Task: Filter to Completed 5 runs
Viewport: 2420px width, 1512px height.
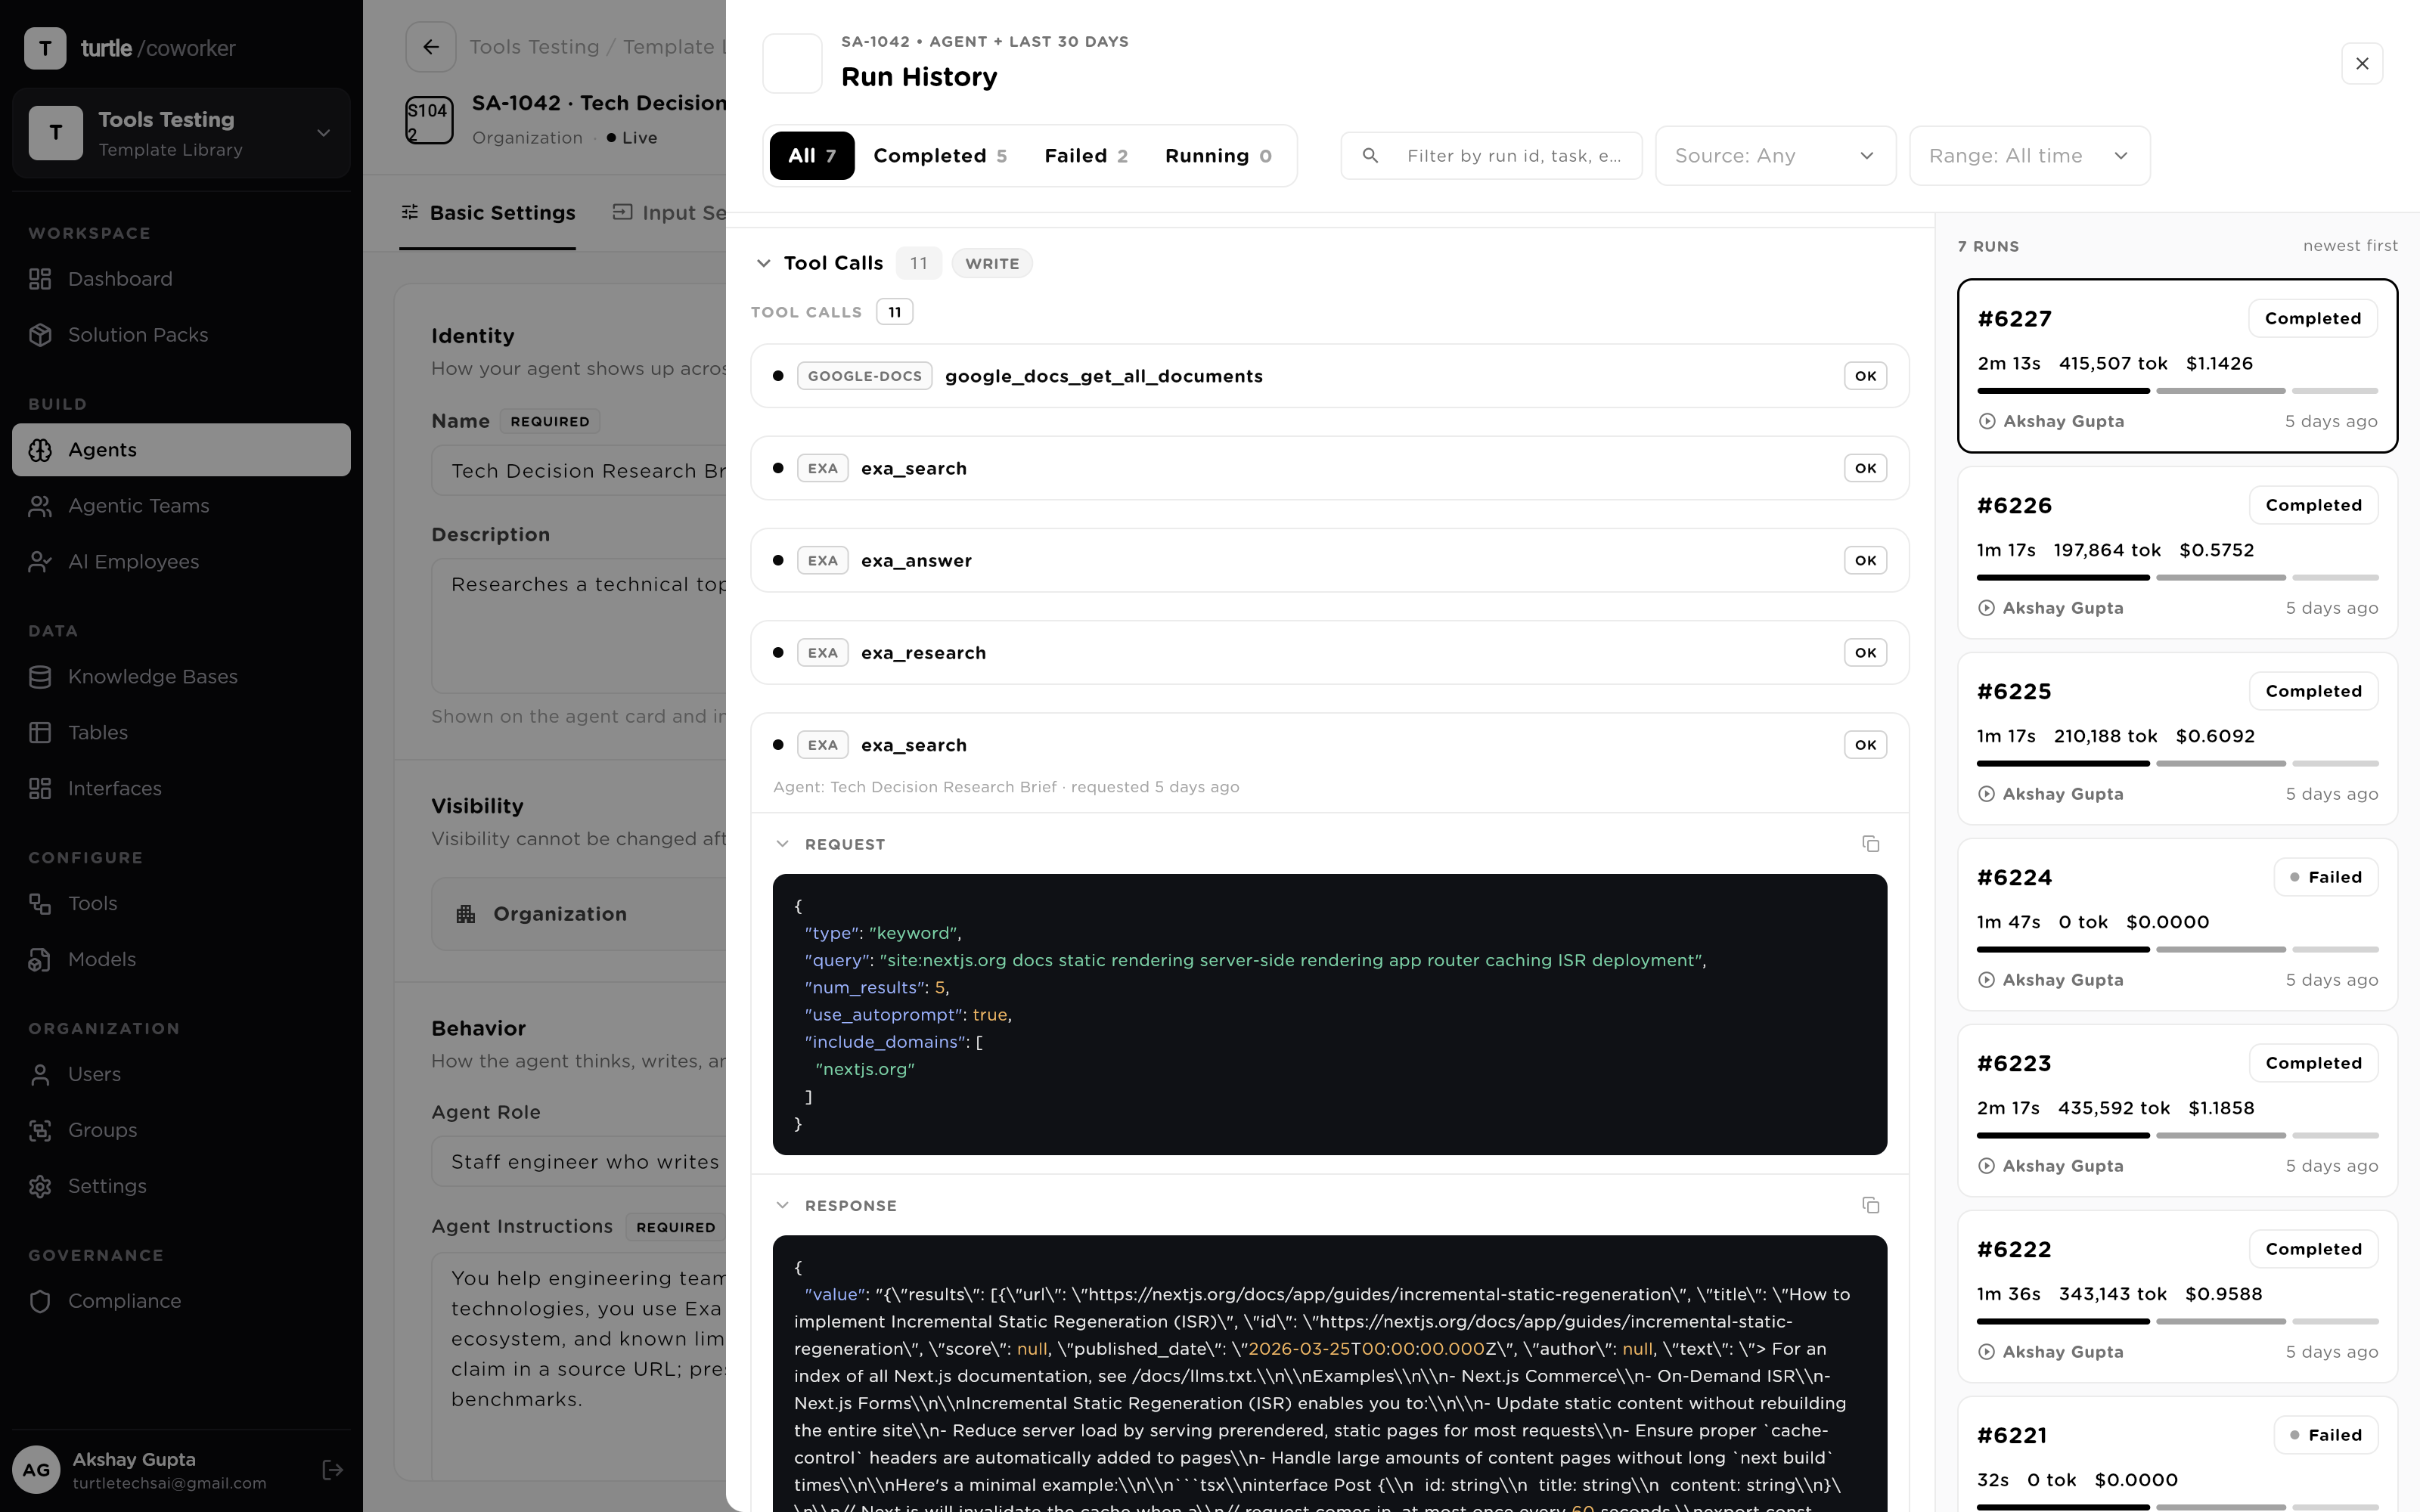Action: 940,156
